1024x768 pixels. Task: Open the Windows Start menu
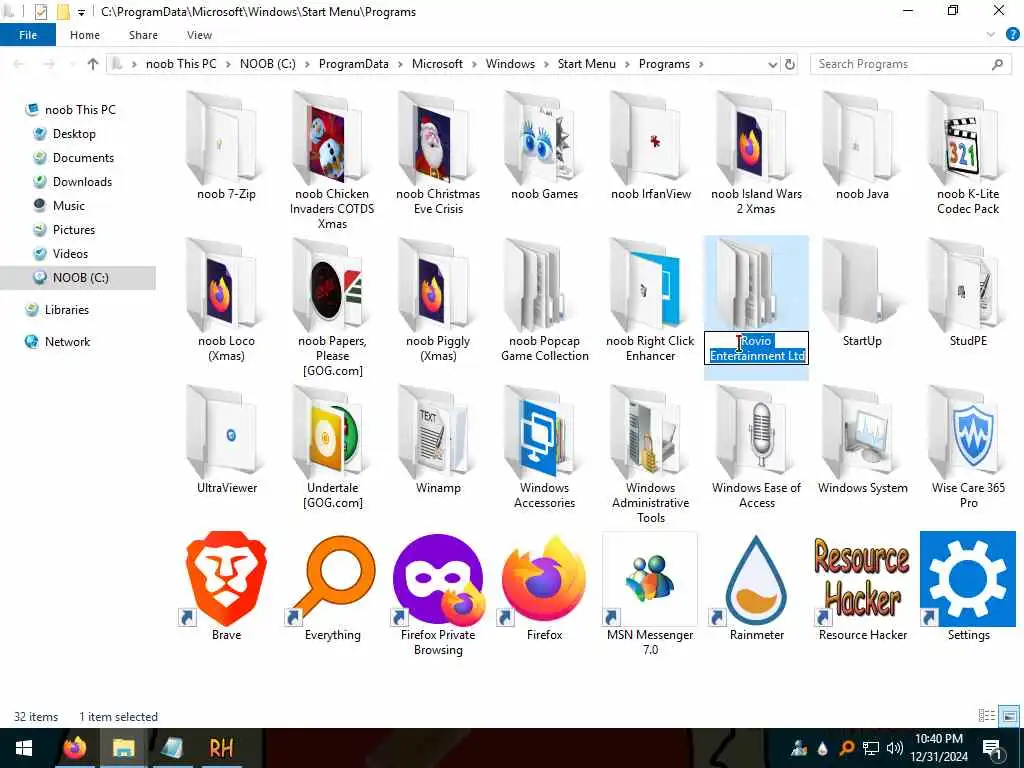[24, 748]
